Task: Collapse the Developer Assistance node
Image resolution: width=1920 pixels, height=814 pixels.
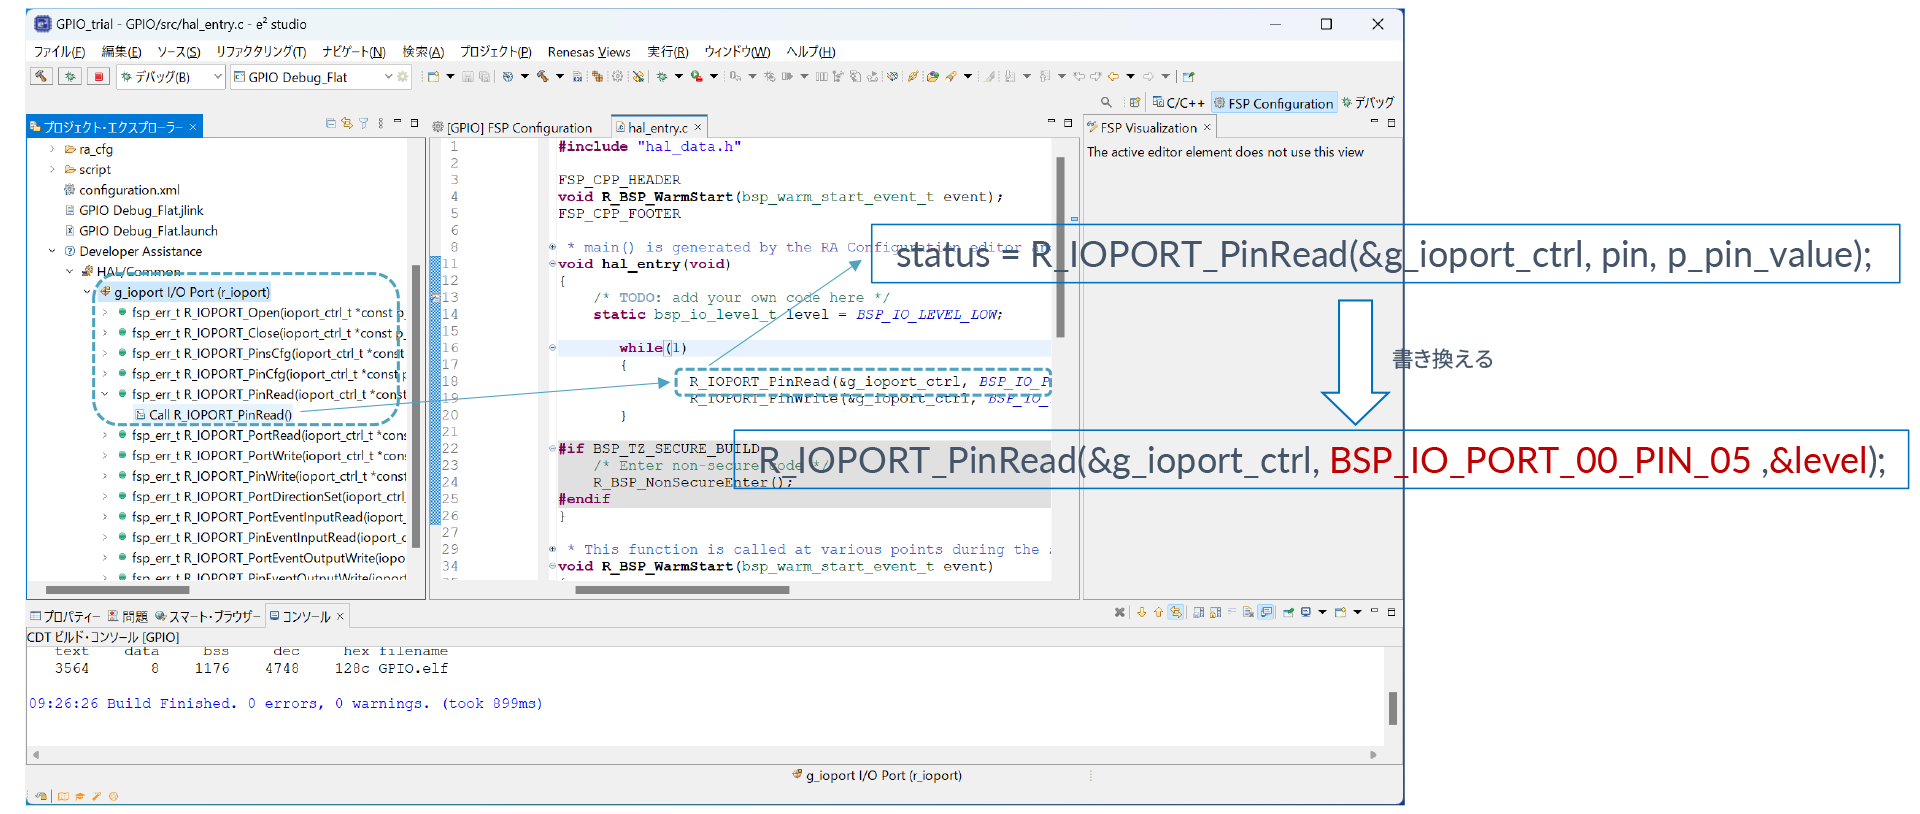Action: pos(52,251)
